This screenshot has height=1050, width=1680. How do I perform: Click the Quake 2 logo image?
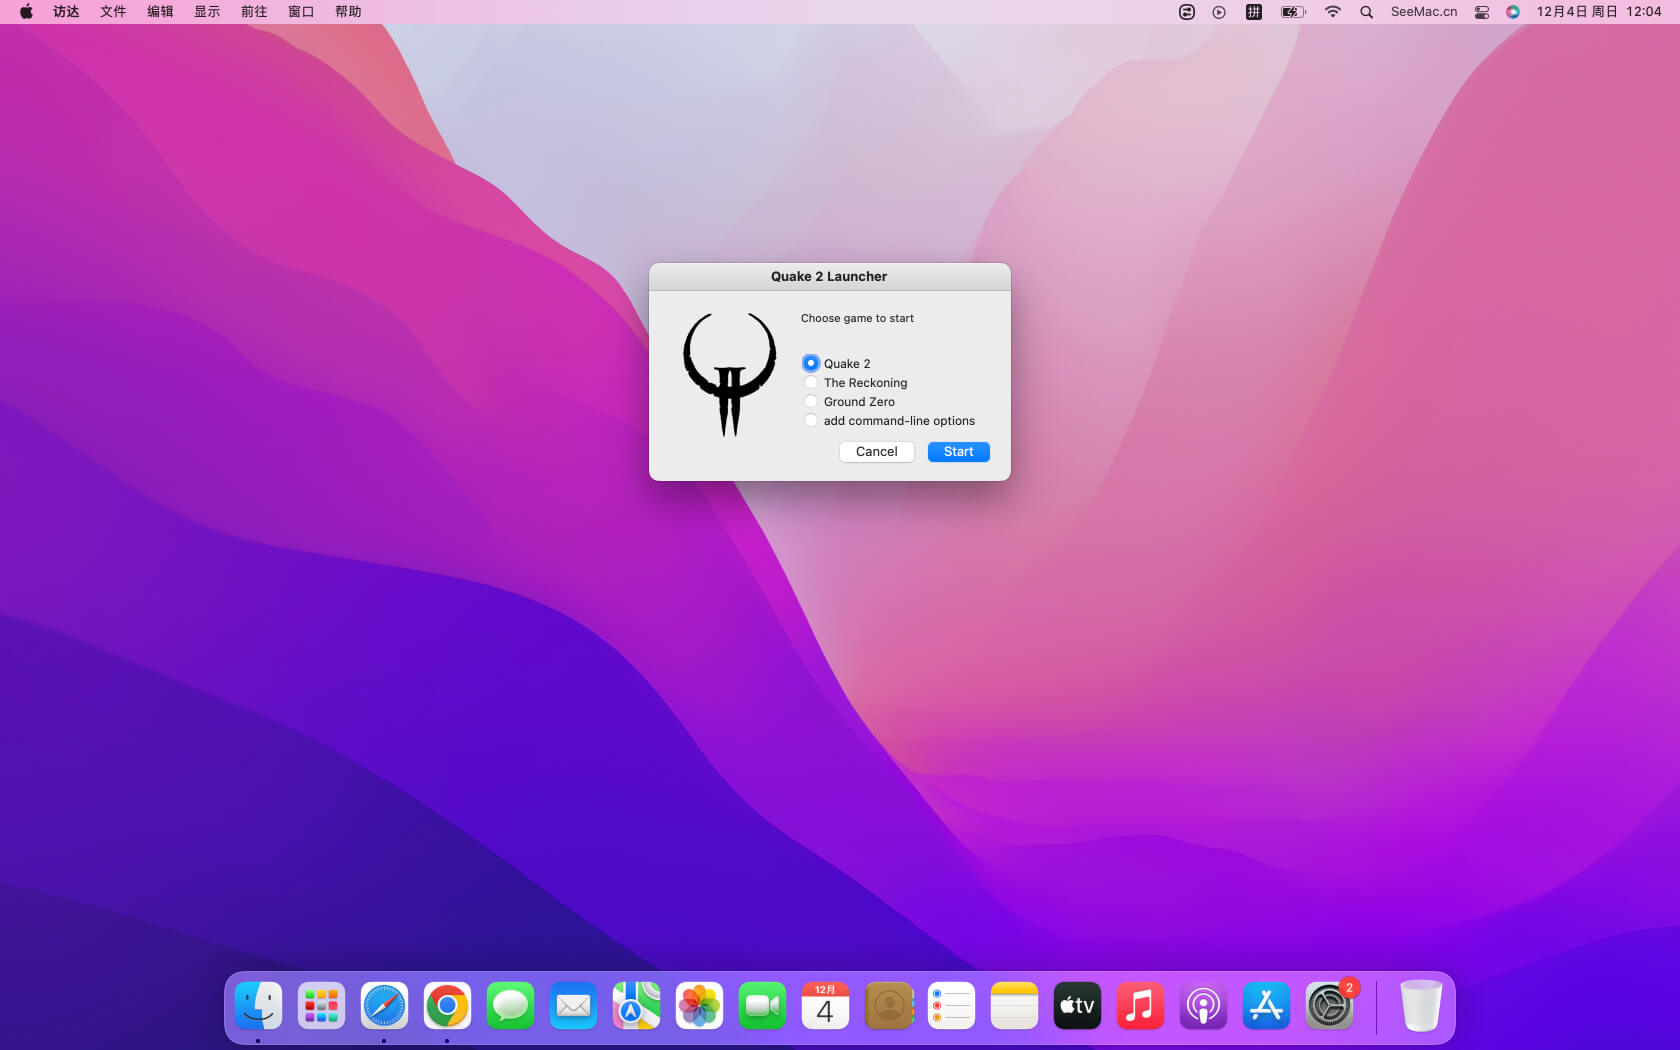coord(729,373)
